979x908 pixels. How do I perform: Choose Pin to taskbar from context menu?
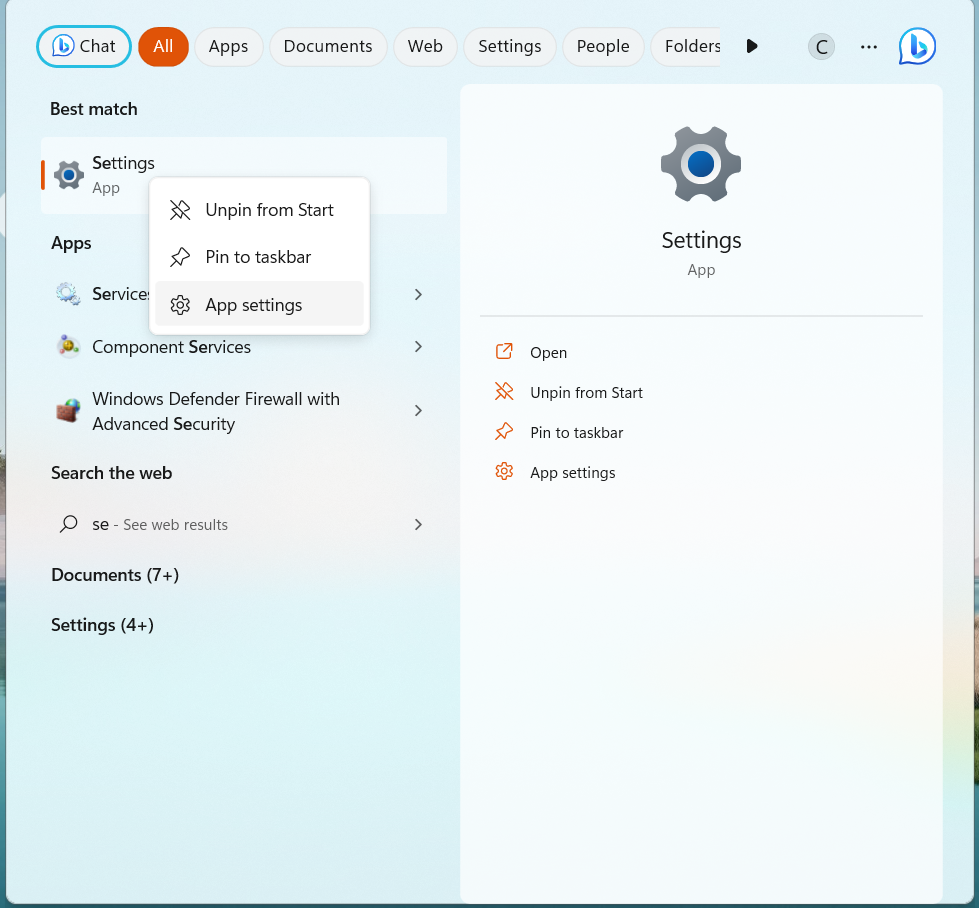[x=258, y=257]
